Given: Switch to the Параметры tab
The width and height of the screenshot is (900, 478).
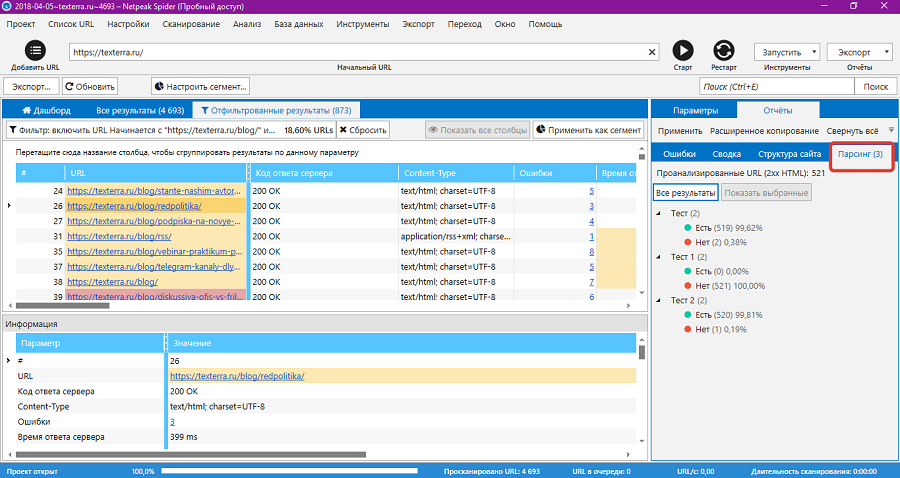Looking at the screenshot, I should pyautogui.click(x=695, y=110).
